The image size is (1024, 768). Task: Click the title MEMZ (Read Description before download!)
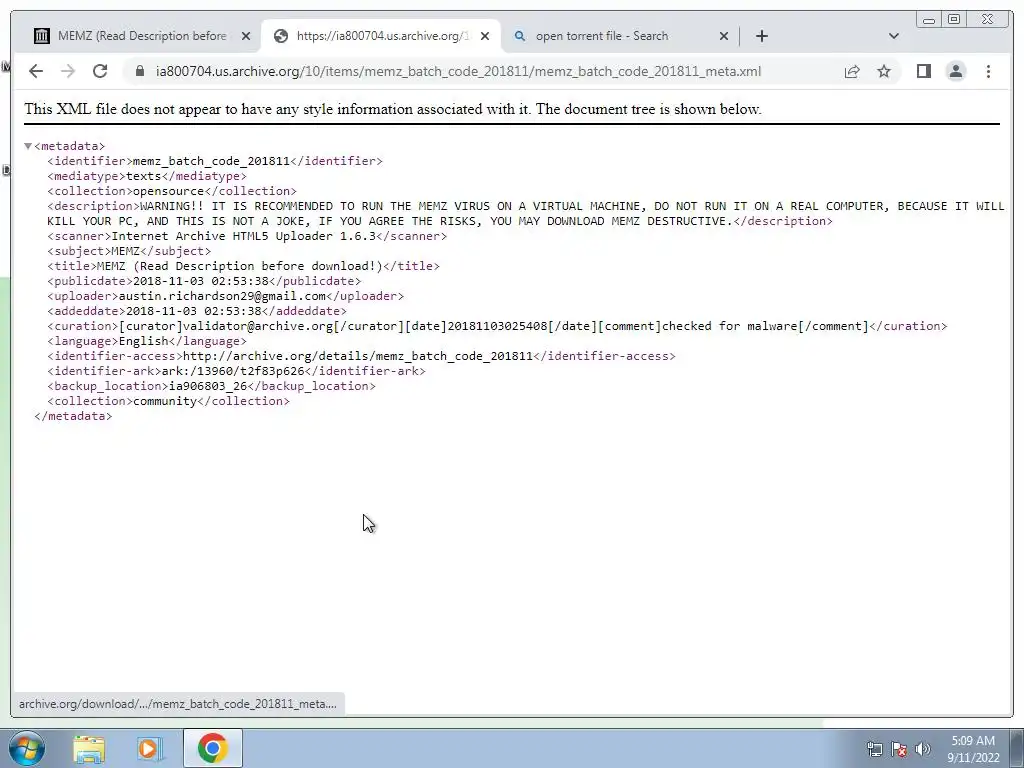click(x=240, y=266)
